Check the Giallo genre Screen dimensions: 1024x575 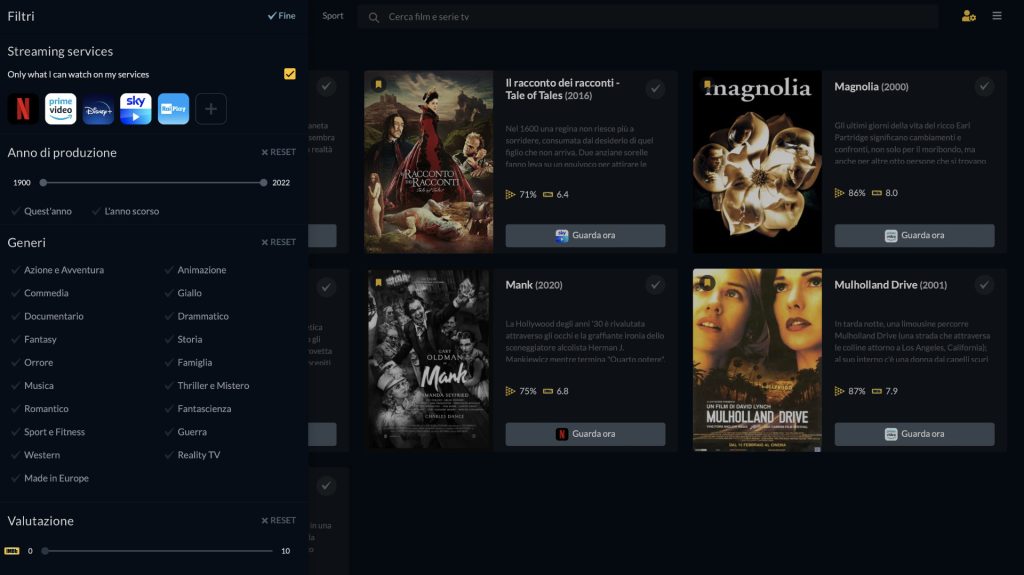pos(183,293)
